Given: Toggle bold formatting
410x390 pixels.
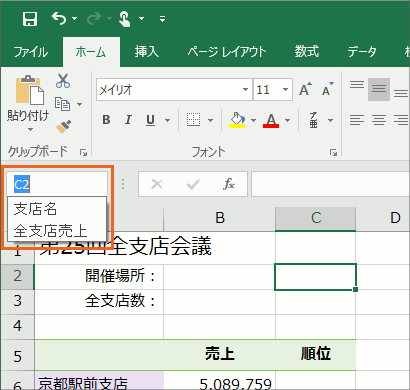Looking at the screenshot, I should click(x=106, y=120).
